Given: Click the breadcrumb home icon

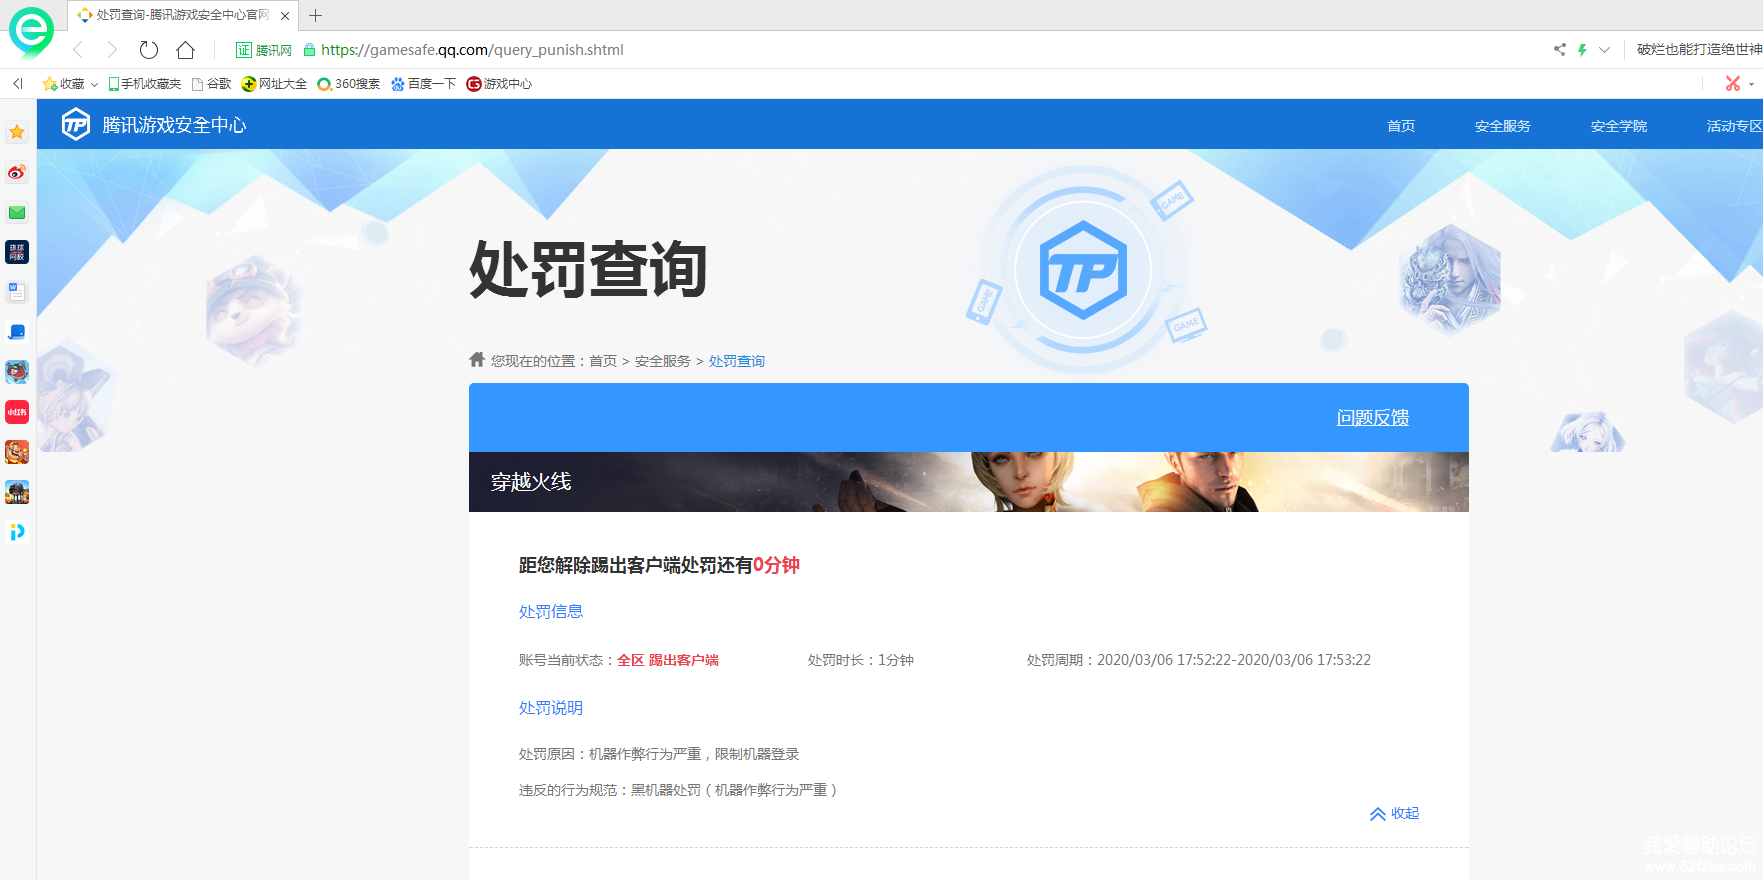Looking at the screenshot, I should pyautogui.click(x=477, y=360).
